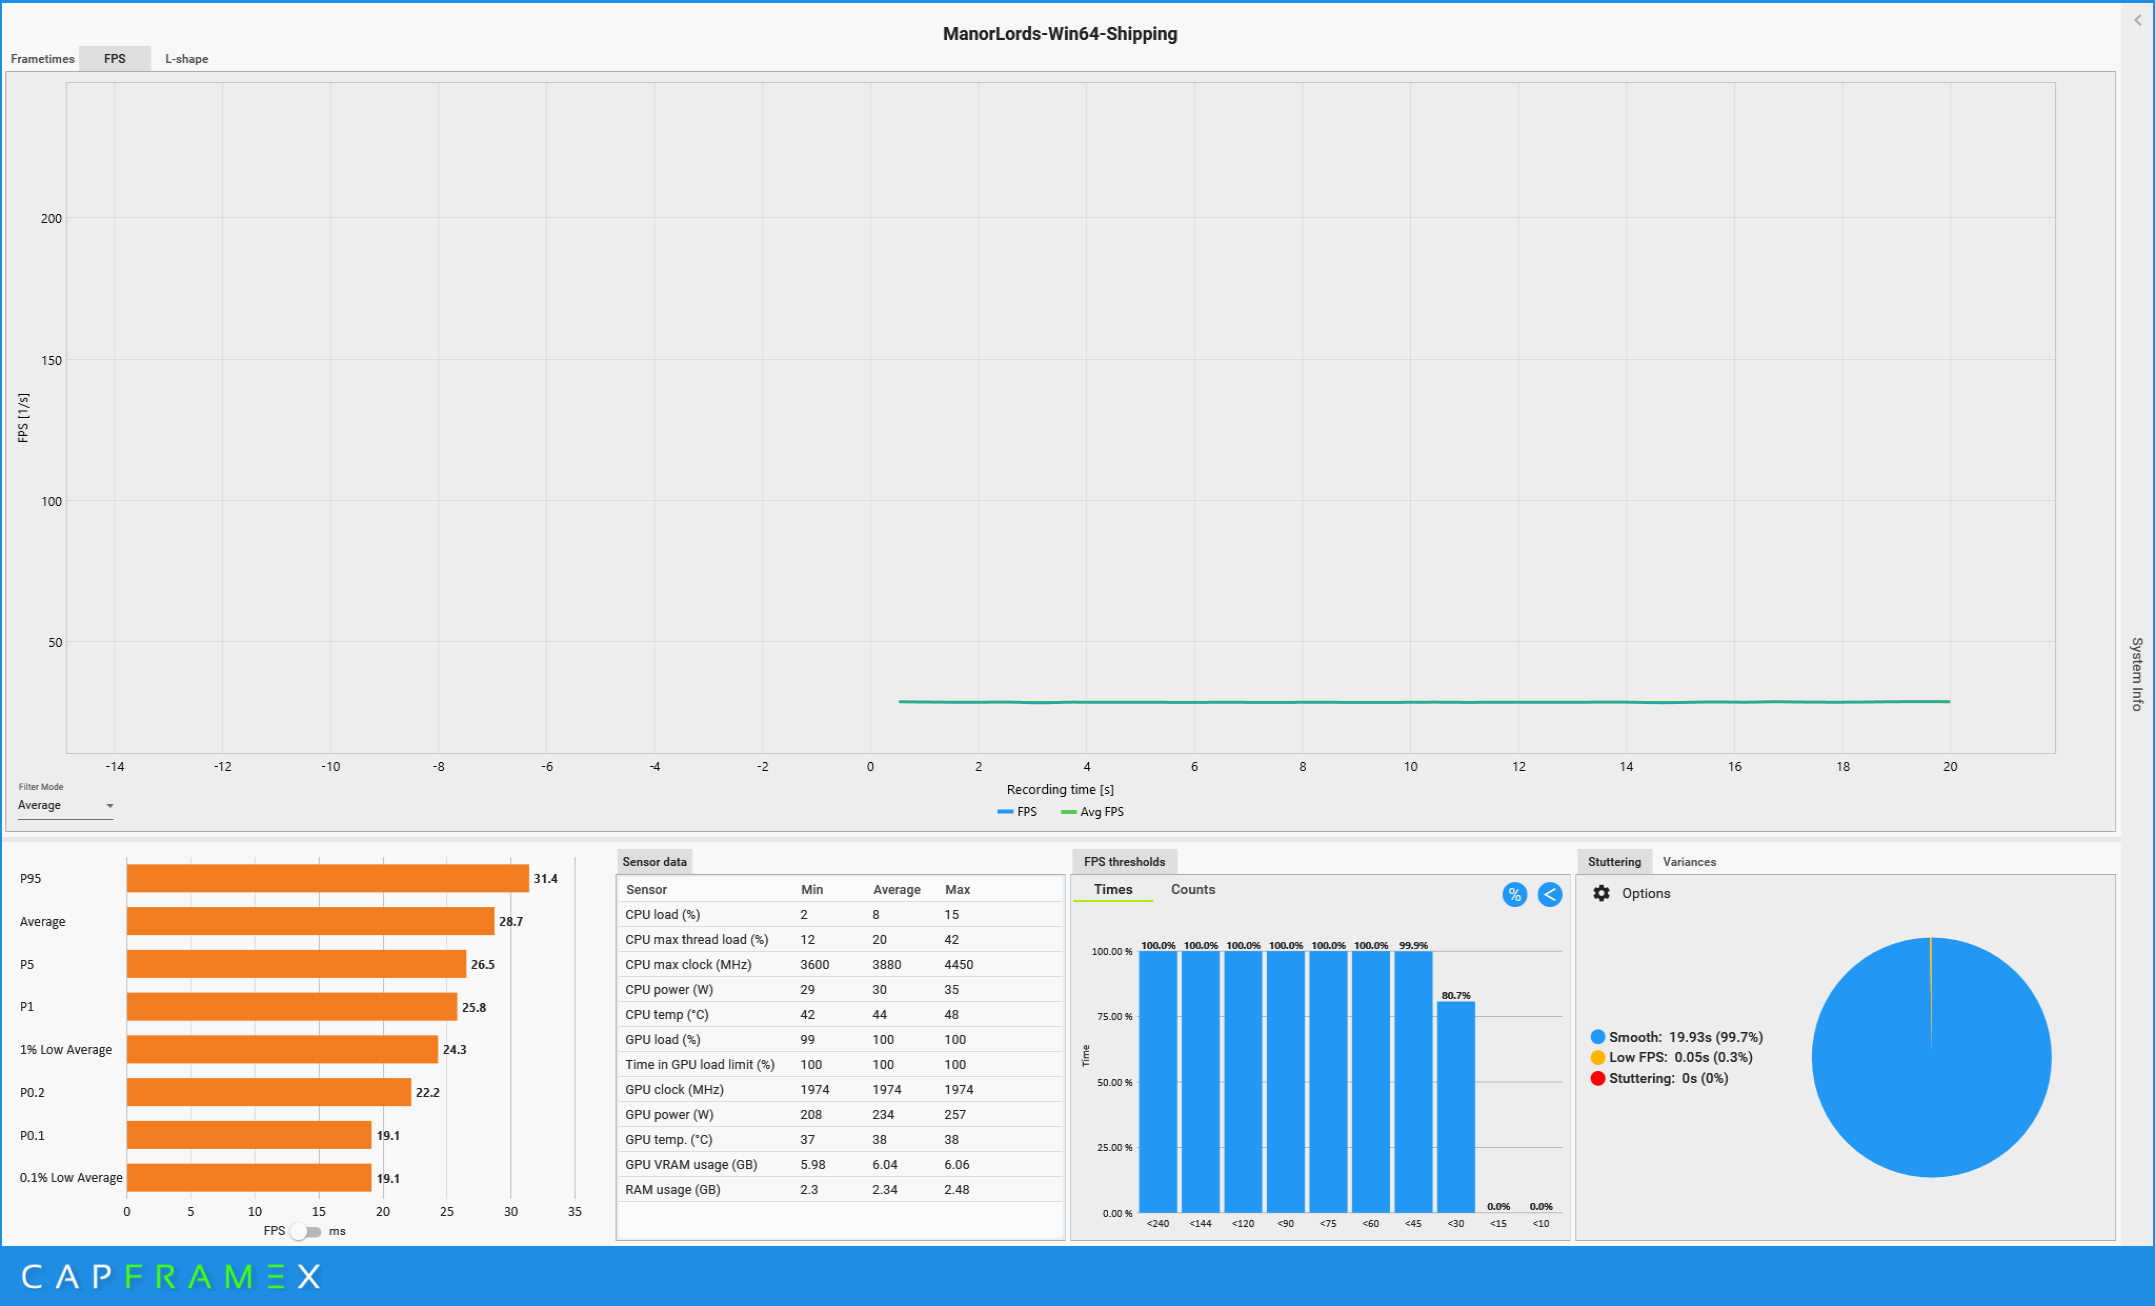This screenshot has height=1306, width=2155.
Task: Click the Sensor data tab header
Action: click(x=654, y=862)
